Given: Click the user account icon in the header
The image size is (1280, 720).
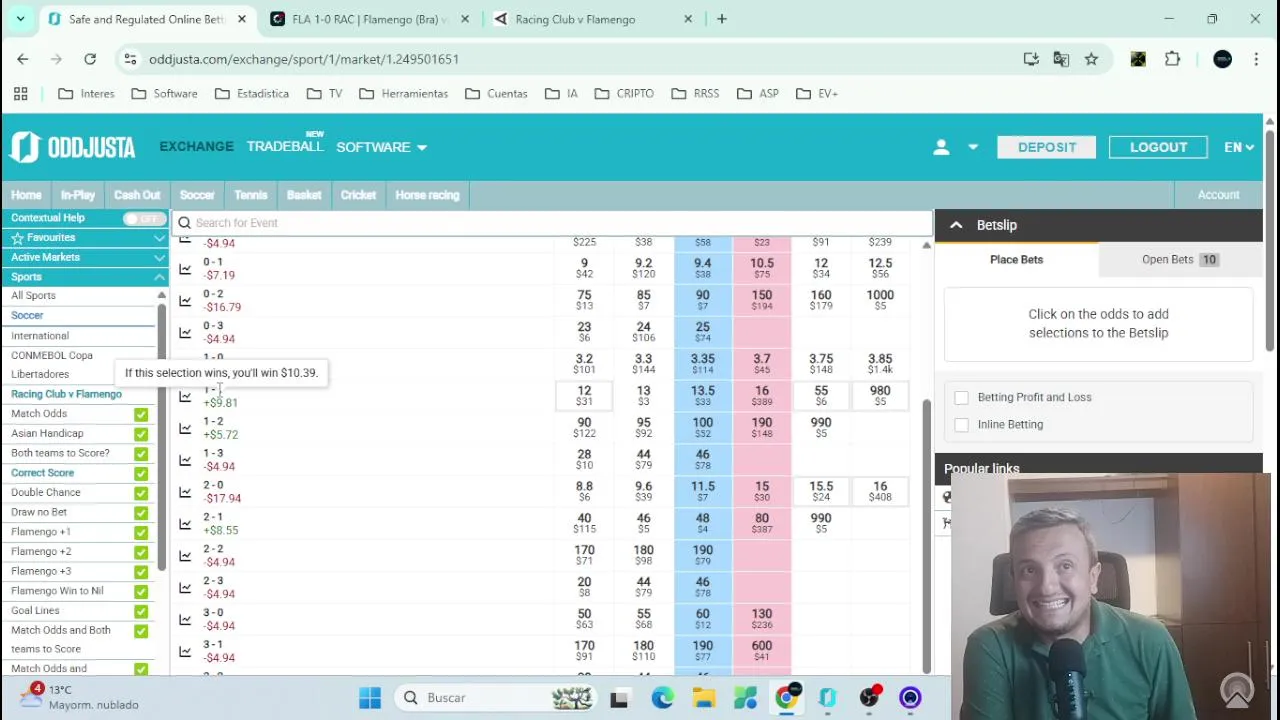Looking at the screenshot, I should pyautogui.click(x=941, y=147).
